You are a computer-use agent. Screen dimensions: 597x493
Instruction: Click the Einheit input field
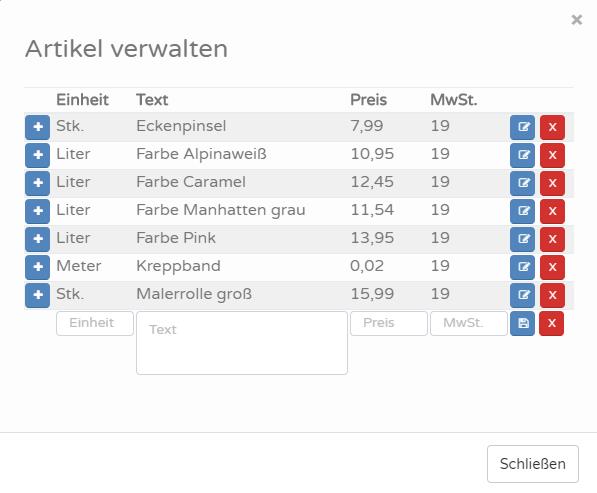pyautogui.click(x=95, y=324)
